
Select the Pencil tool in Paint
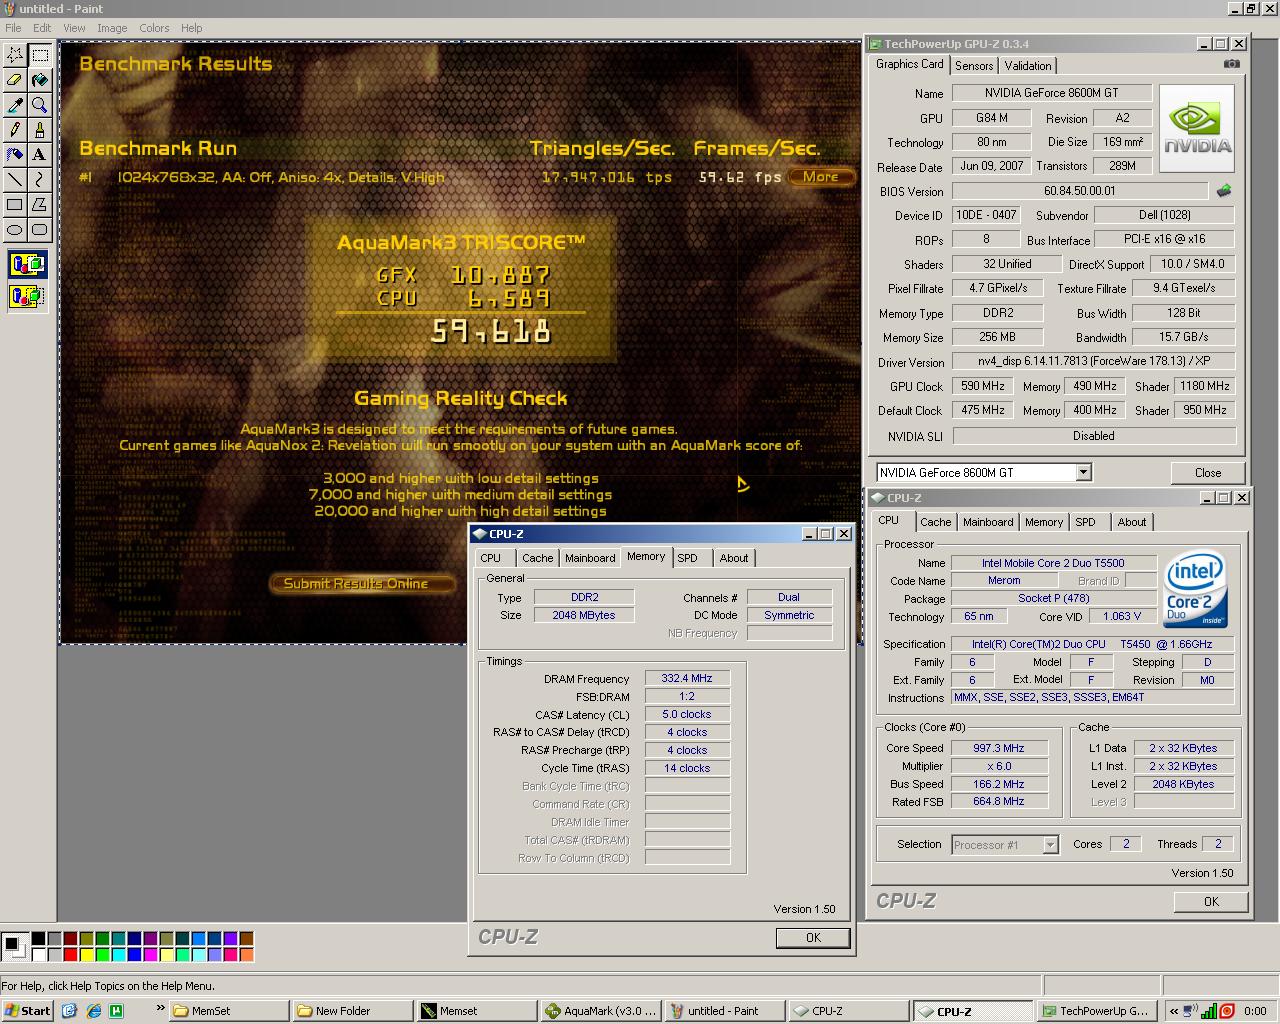[x=15, y=130]
